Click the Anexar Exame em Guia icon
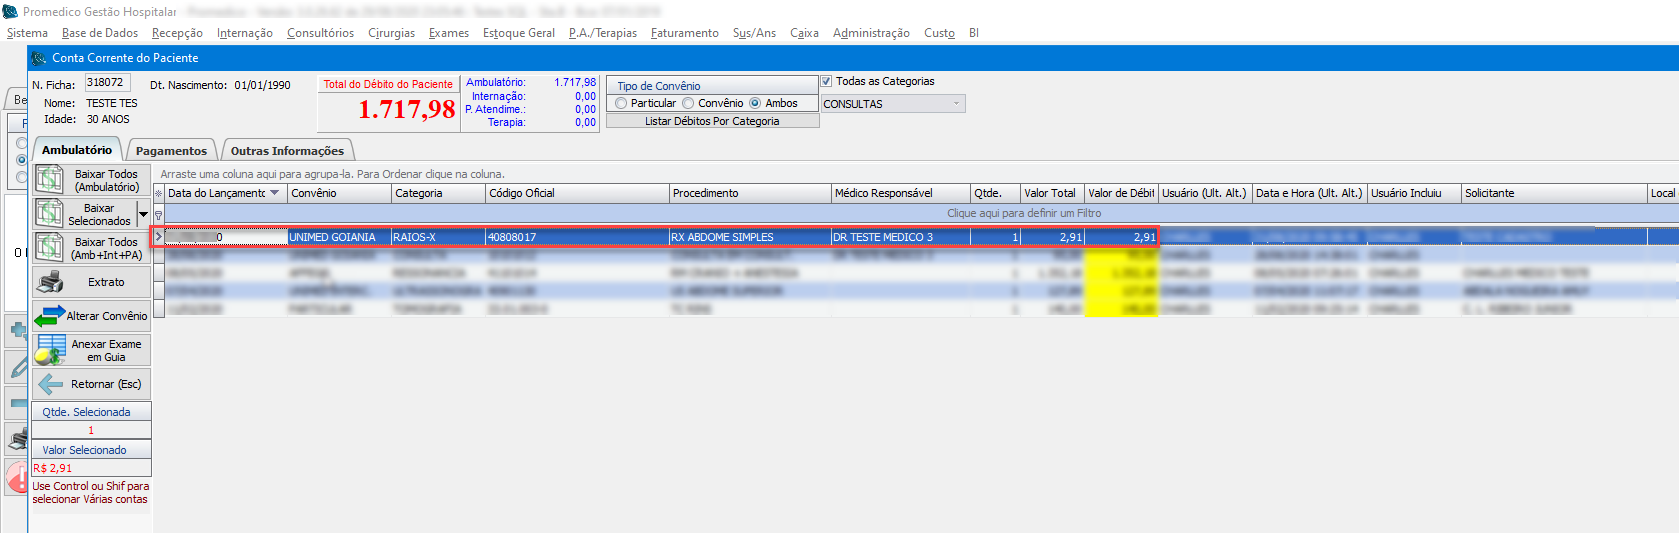The height and width of the screenshot is (533, 1679). coord(49,350)
